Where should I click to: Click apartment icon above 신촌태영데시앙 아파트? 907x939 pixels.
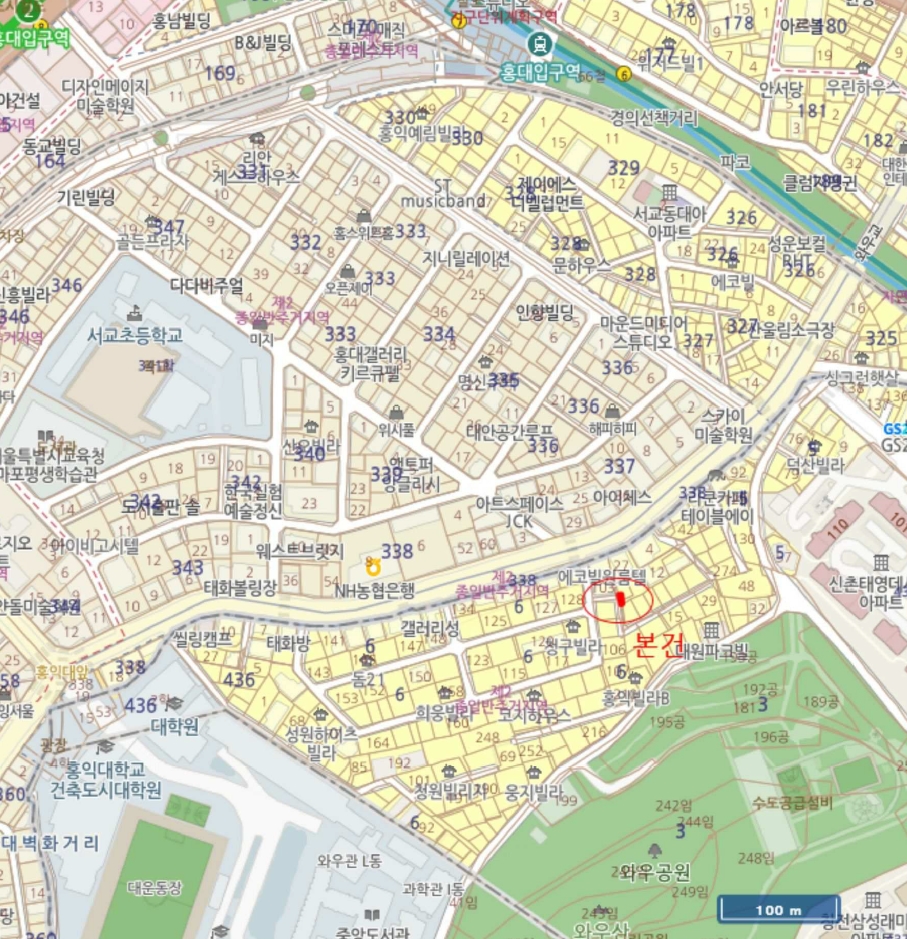881,562
